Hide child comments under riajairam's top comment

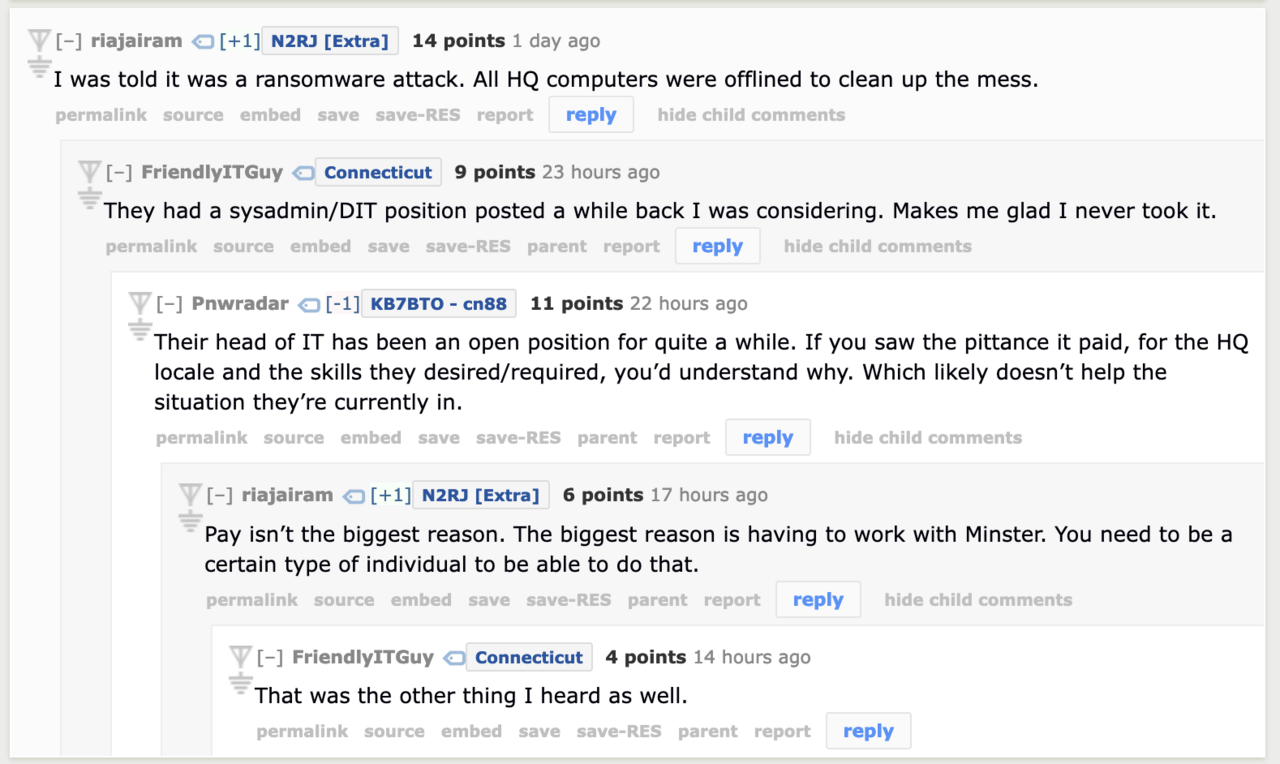tap(751, 115)
